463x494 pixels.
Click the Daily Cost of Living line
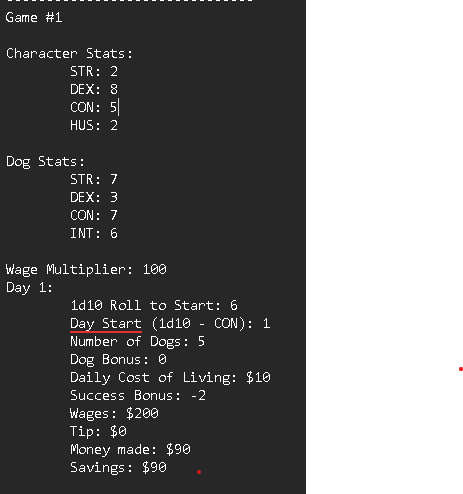[x=170, y=377]
